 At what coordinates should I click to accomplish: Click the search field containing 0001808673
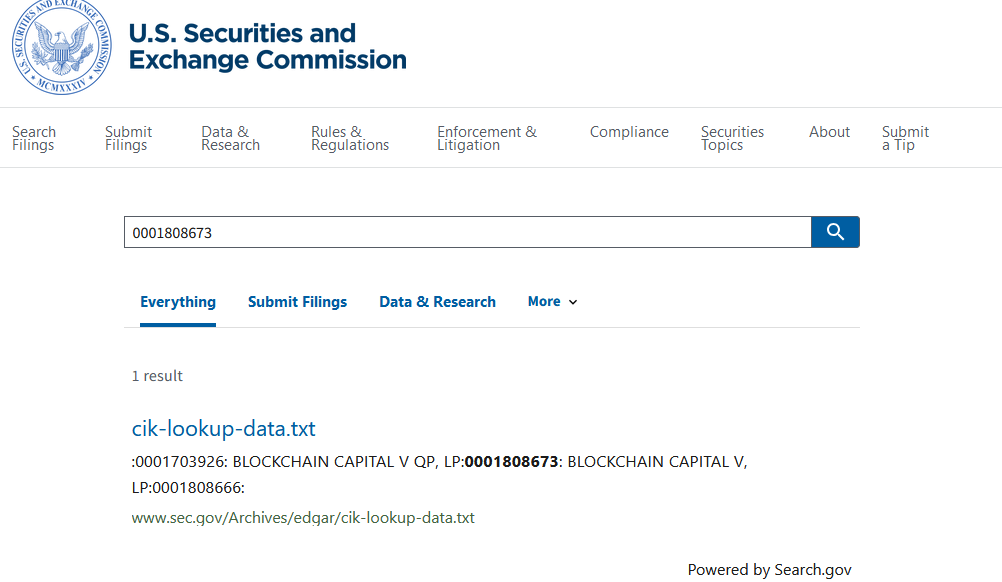pos(468,232)
